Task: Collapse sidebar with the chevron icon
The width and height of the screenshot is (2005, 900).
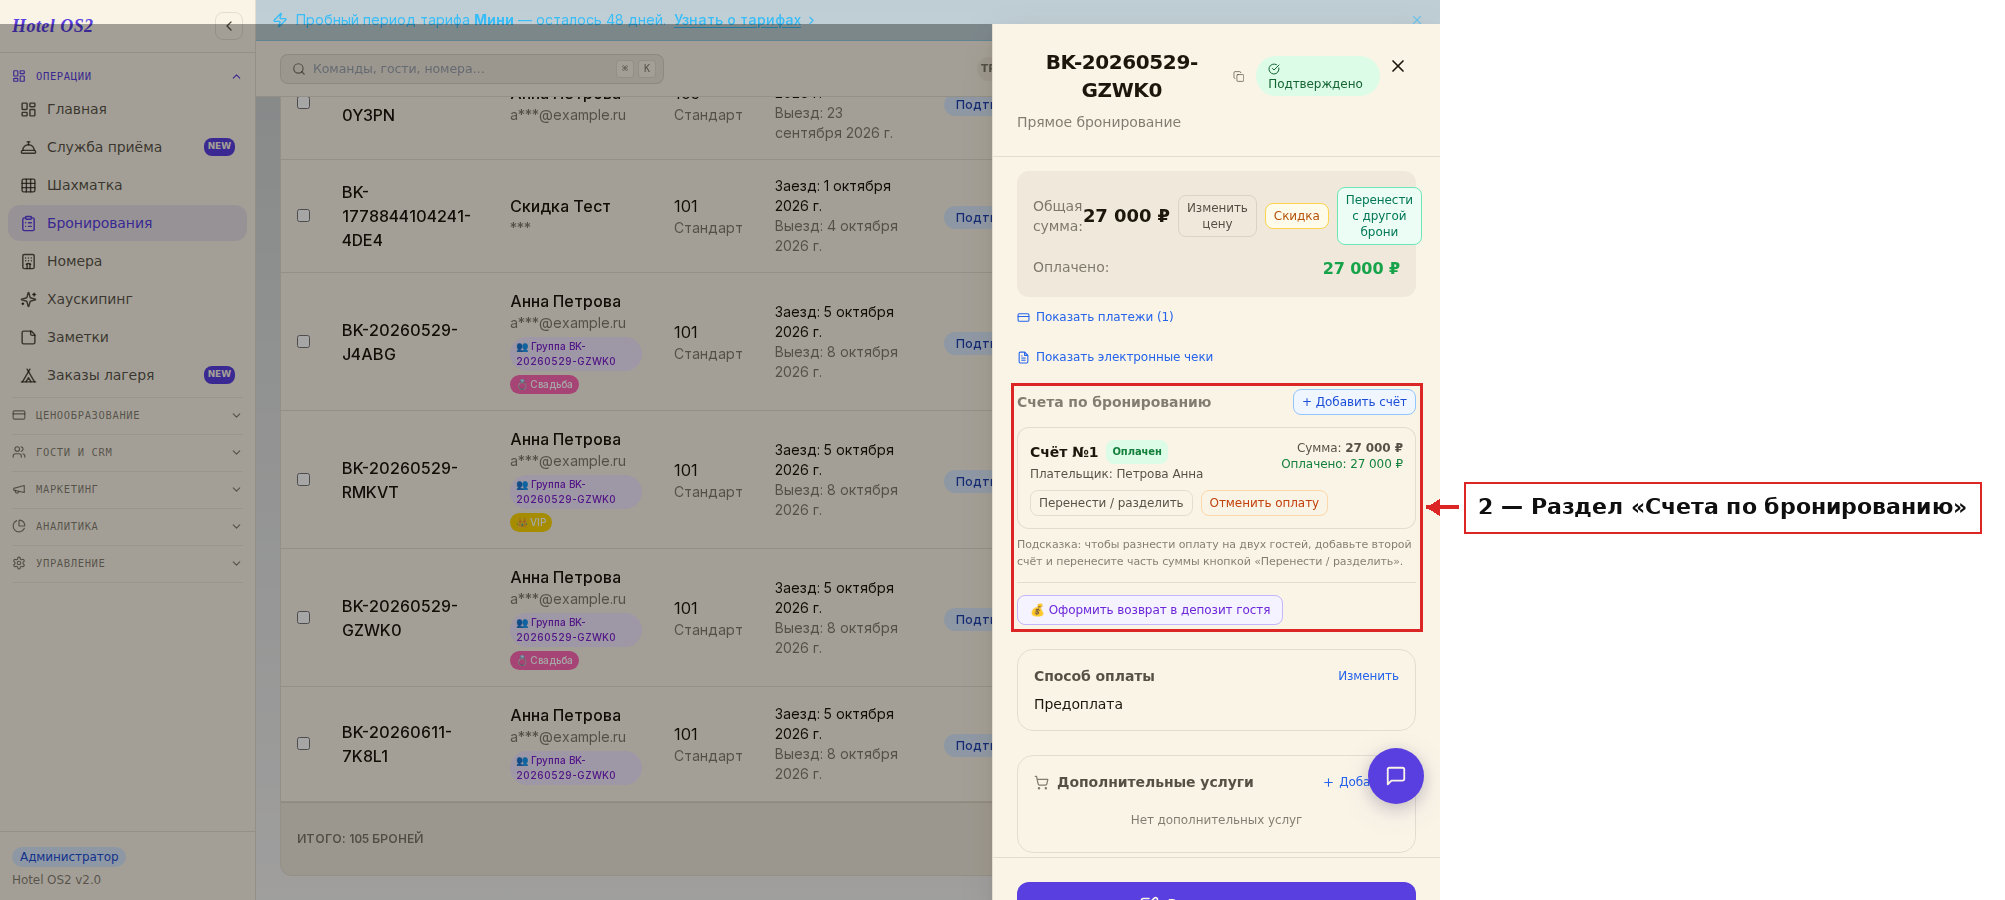Action: pos(229,26)
